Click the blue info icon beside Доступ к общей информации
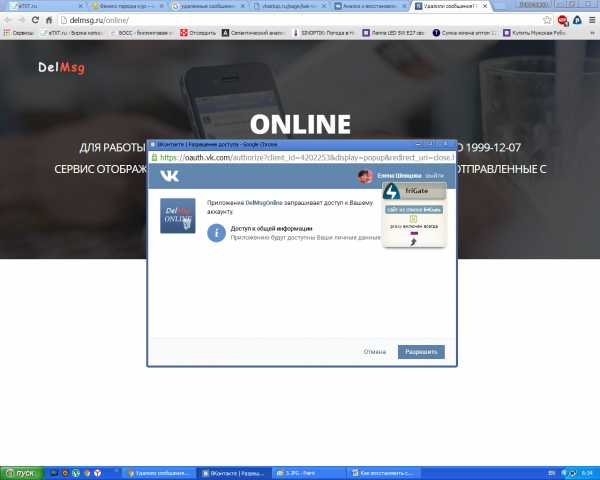The height and width of the screenshot is (480, 600). [x=216, y=233]
